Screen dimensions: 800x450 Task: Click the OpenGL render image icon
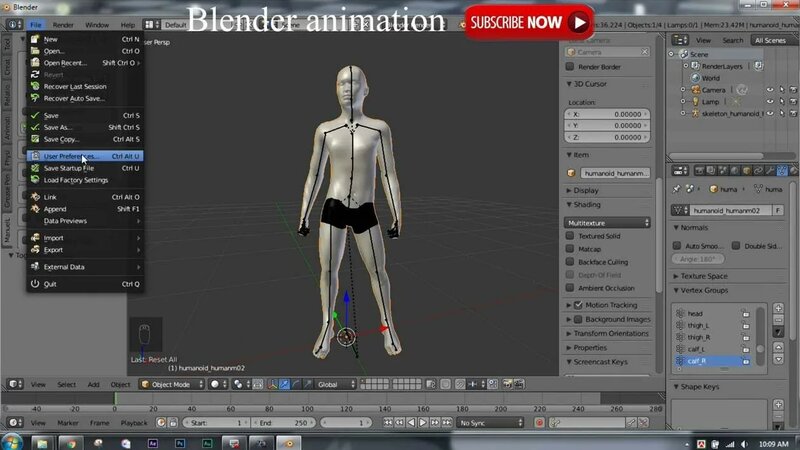(508, 384)
